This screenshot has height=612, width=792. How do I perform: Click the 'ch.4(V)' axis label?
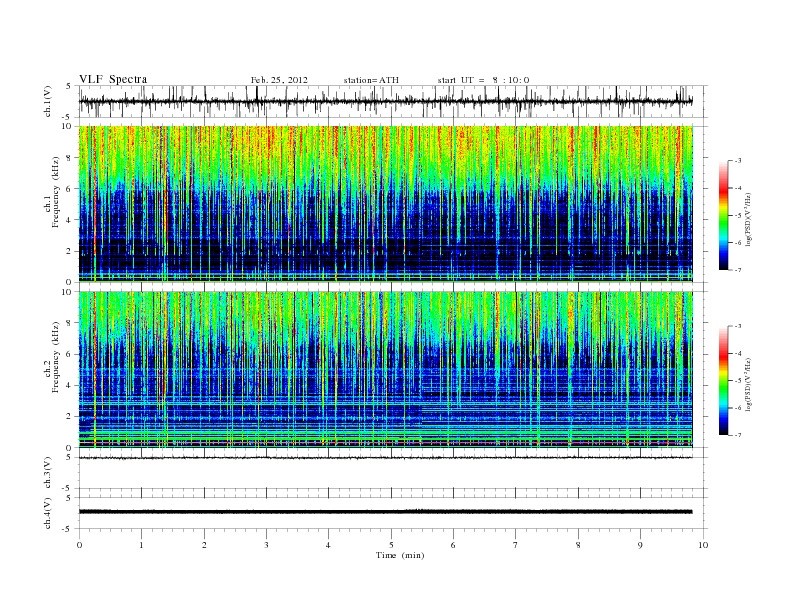click(48, 513)
